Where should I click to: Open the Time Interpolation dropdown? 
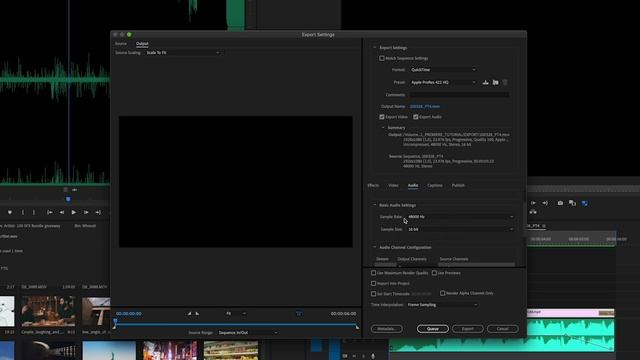coord(442,305)
